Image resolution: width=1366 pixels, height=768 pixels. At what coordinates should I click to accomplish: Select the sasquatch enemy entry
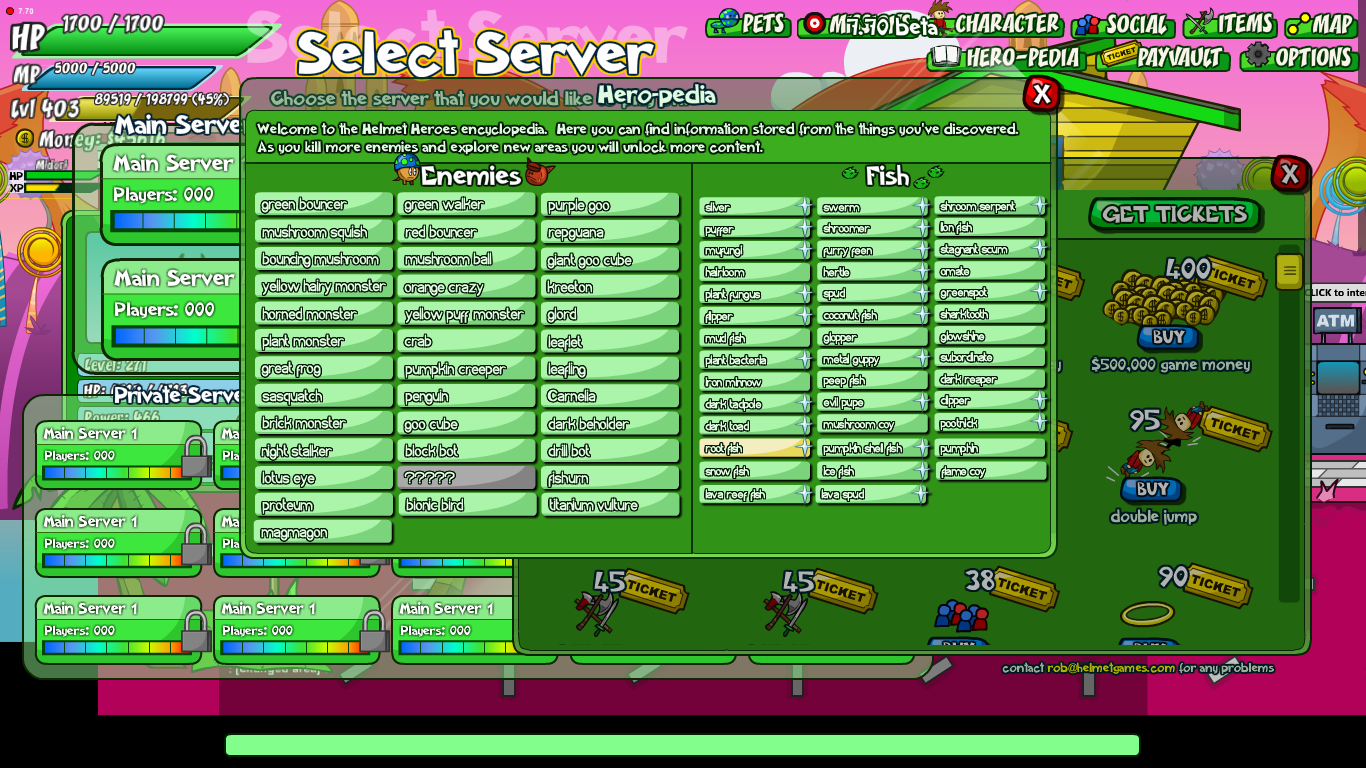click(x=323, y=396)
